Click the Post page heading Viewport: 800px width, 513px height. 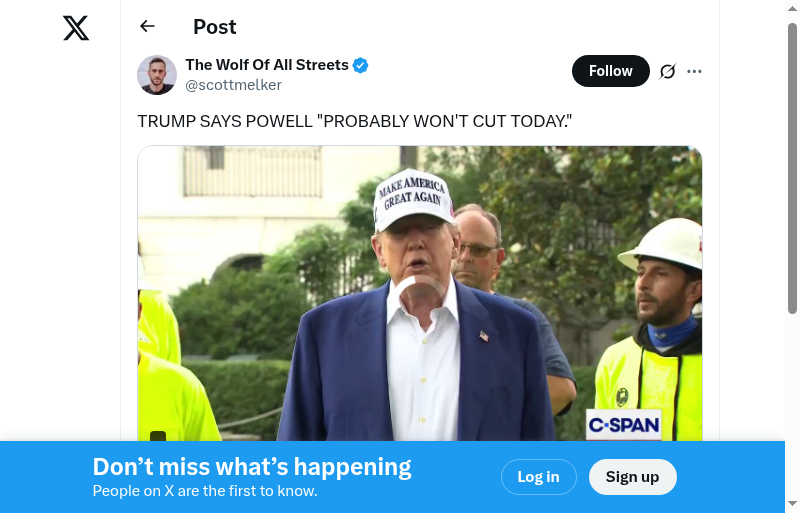point(214,27)
